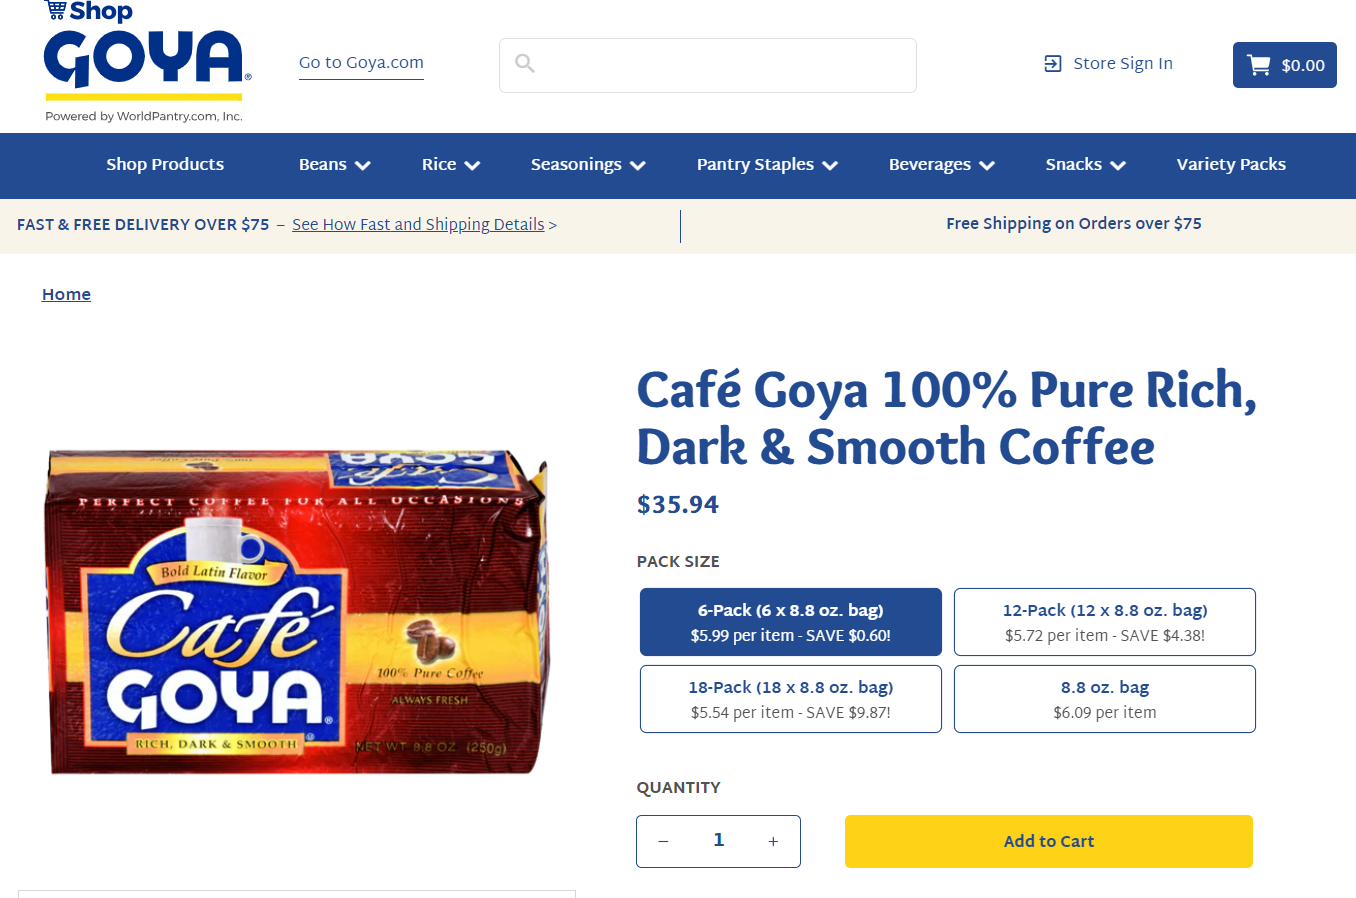
Task: Choose the 12-Pack pack size option
Action: [1105, 622]
